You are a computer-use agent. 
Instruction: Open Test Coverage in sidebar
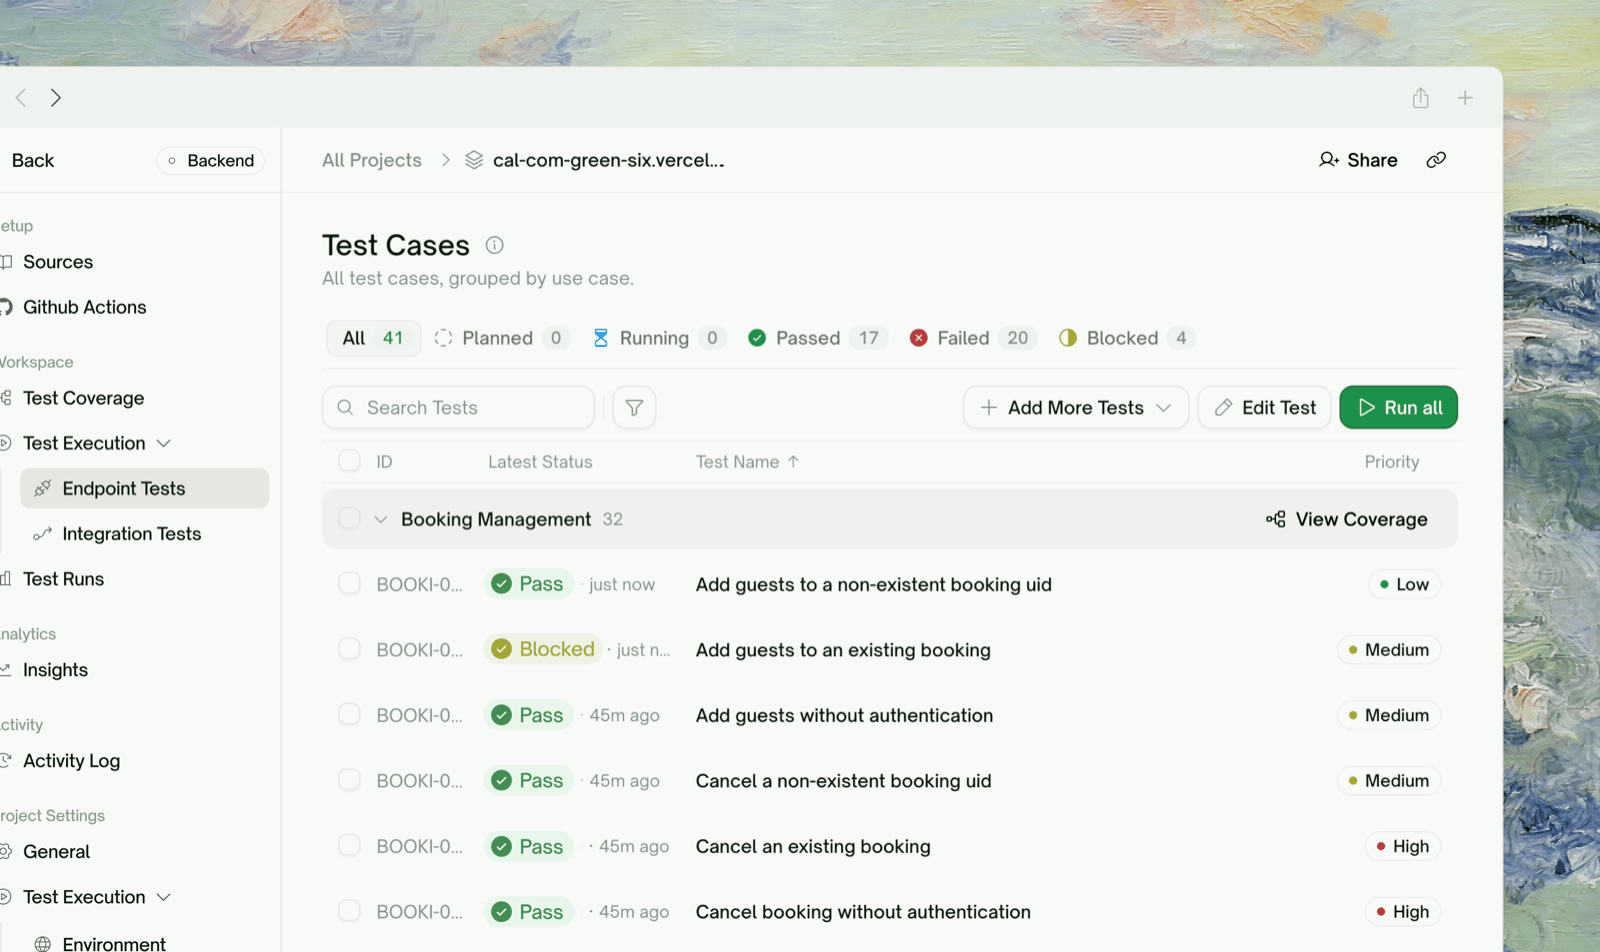pyautogui.click(x=83, y=398)
